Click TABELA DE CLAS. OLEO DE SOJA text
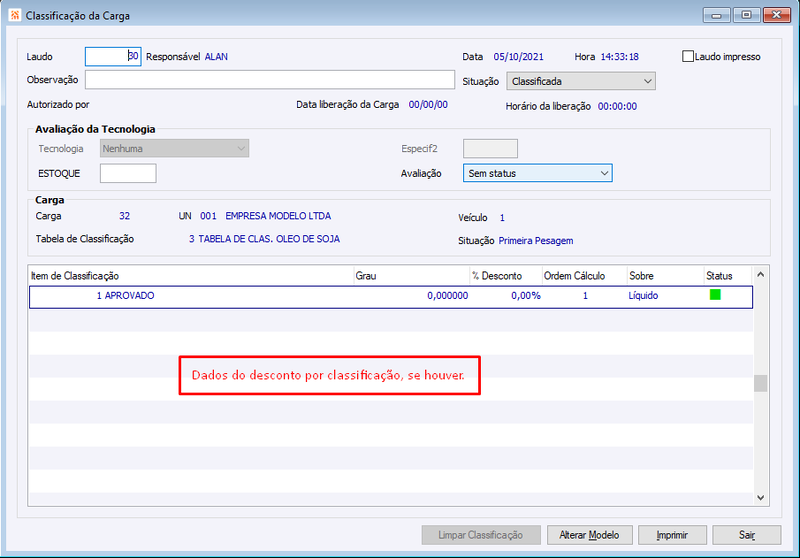 [269, 239]
